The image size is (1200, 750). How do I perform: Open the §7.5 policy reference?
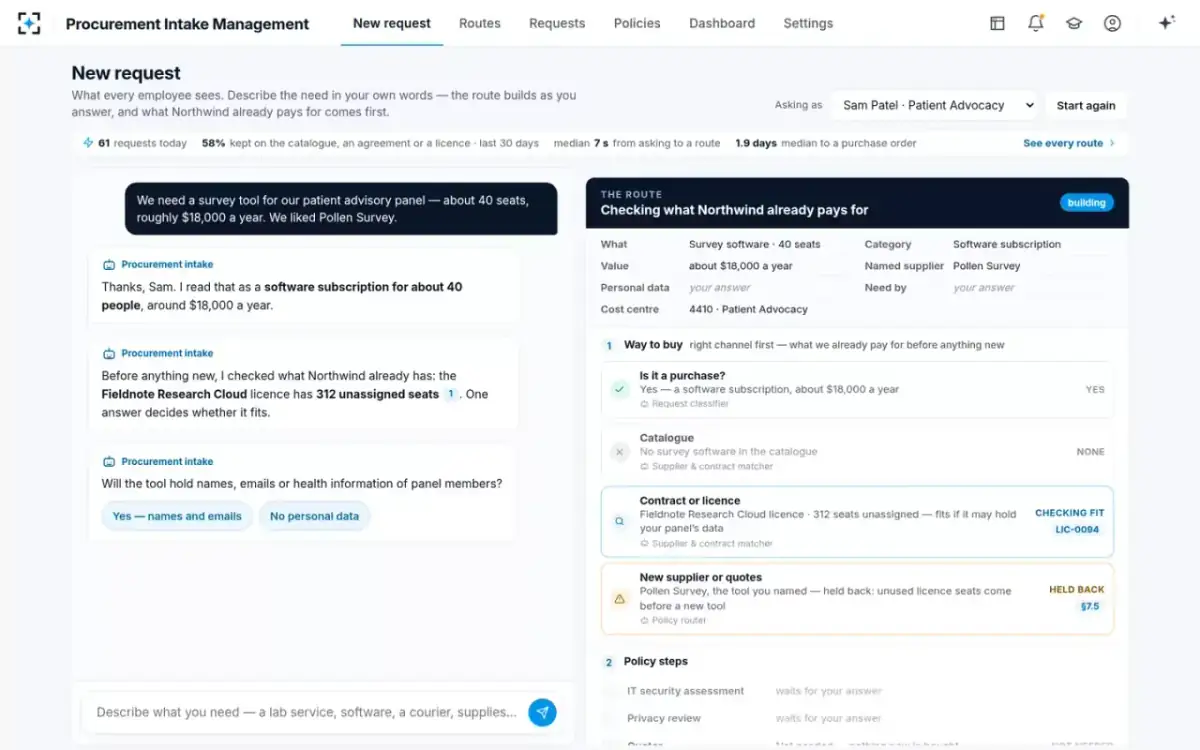(x=1089, y=606)
